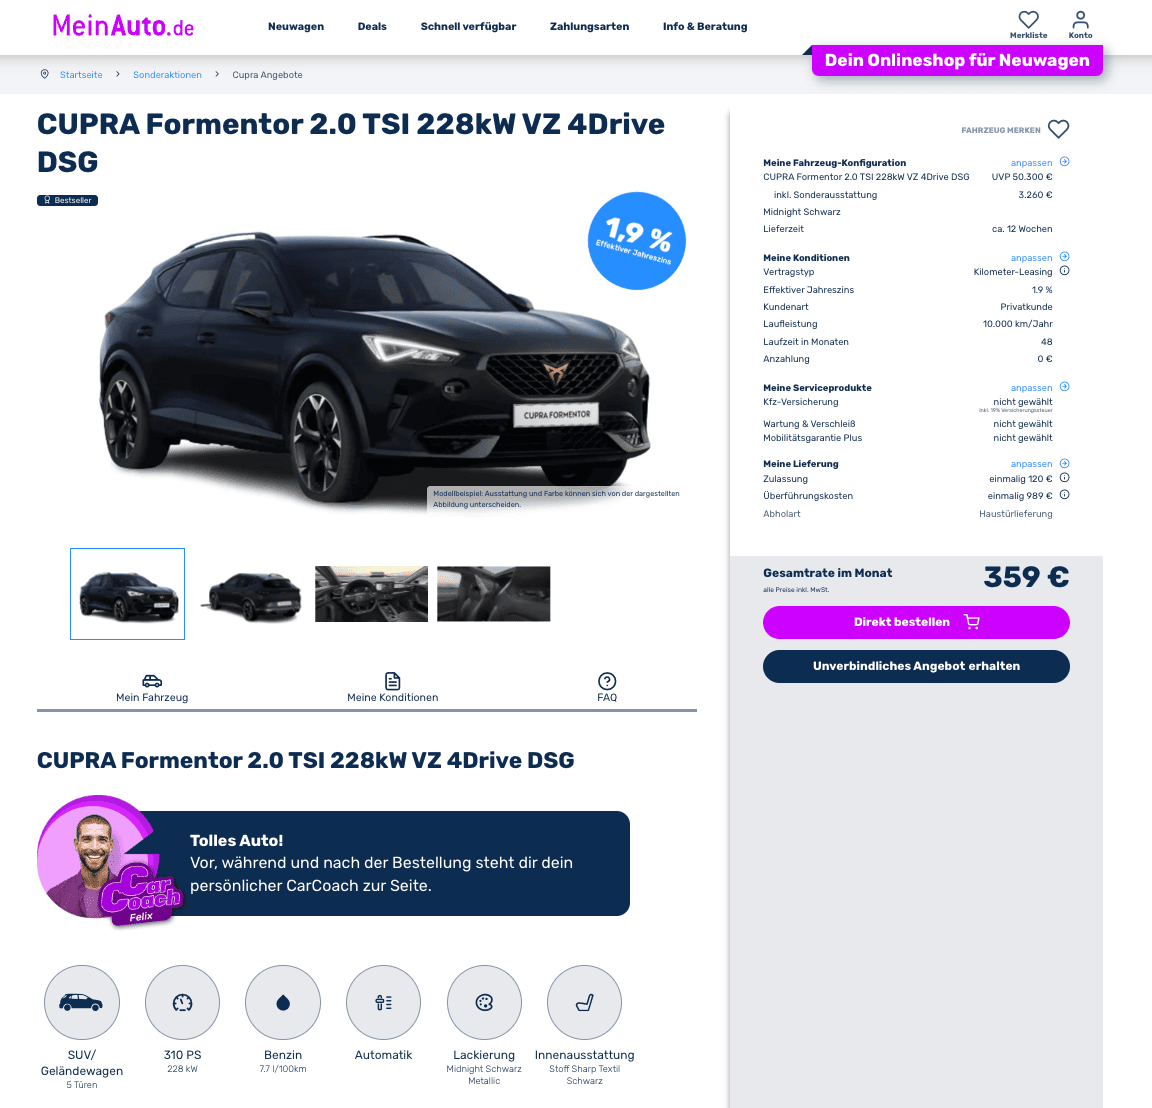
Task: Go to Sonderaktionen breadcrumb link
Action: point(167,75)
